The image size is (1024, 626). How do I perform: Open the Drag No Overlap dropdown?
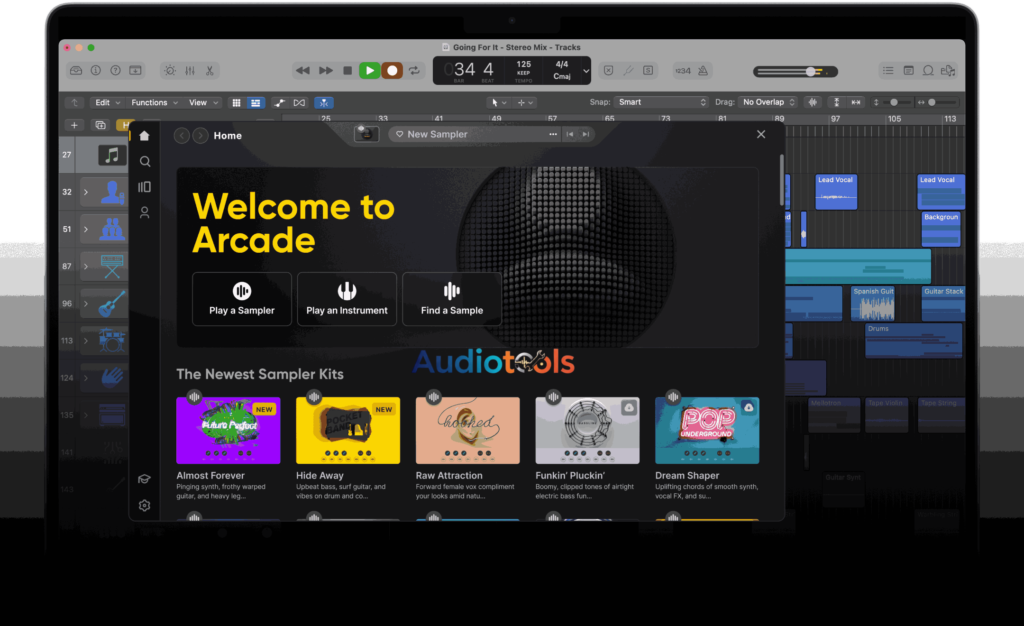[768, 102]
